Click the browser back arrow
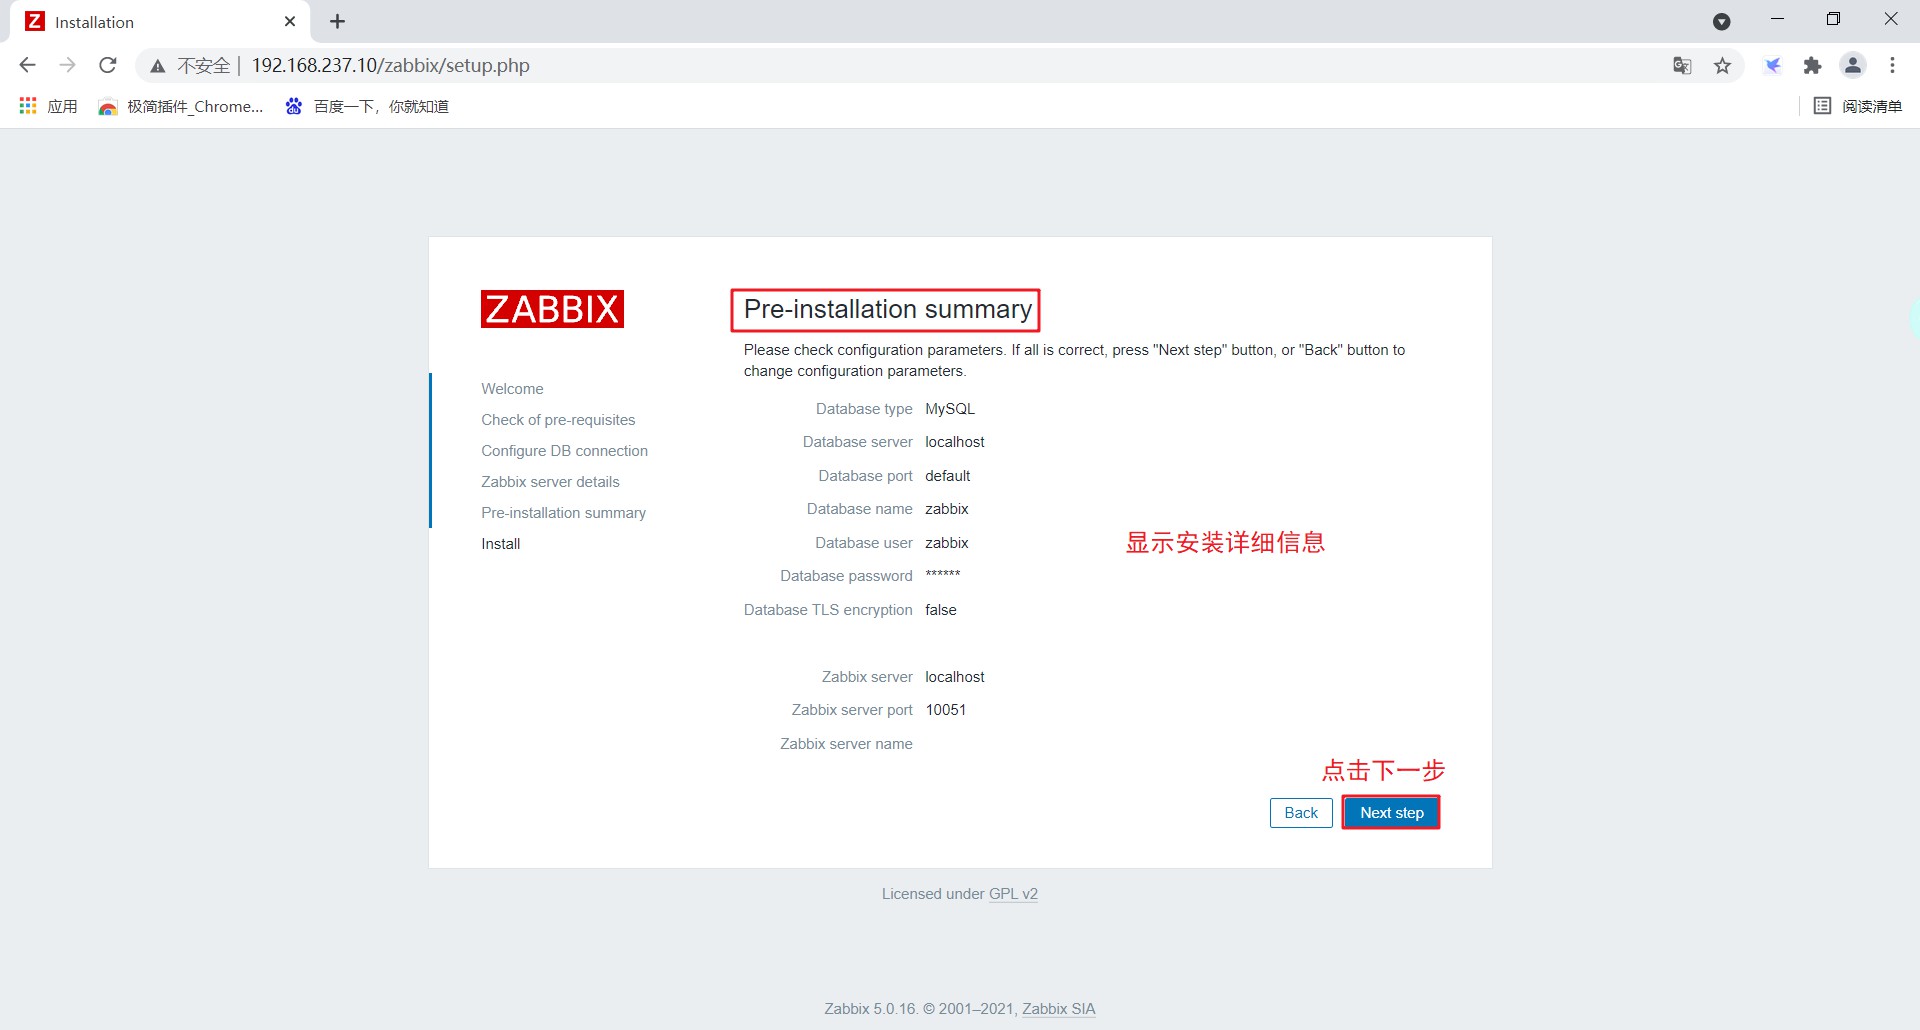1920x1030 pixels. (27, 65)
